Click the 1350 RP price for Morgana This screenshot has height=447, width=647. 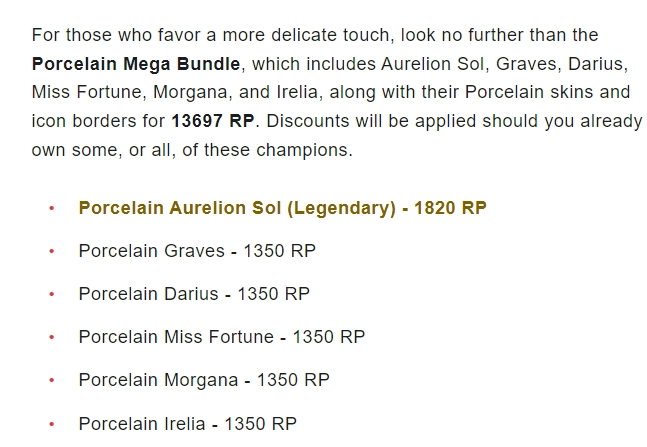[x=293, y=380]
